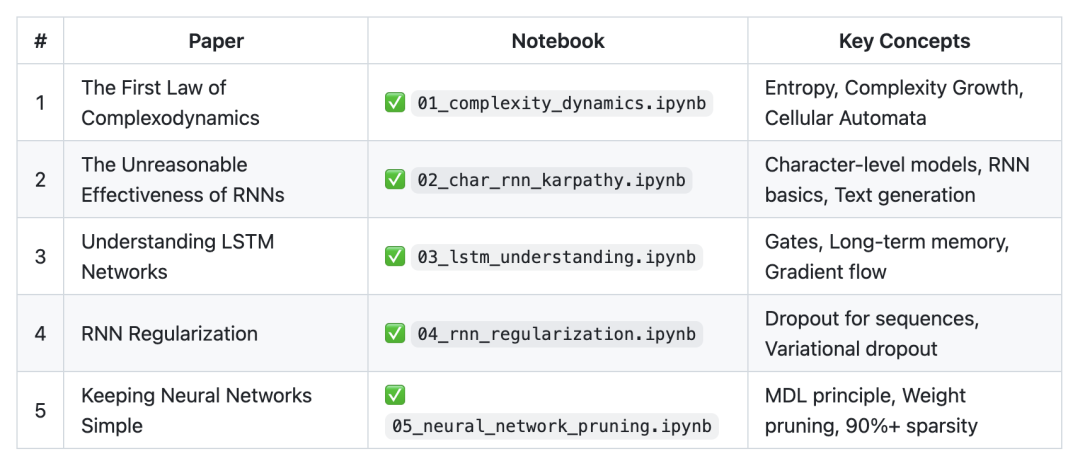Click the Key Concepts column header
The height and width of the screenshot is (468, 1080).
(x=904, y=41)
